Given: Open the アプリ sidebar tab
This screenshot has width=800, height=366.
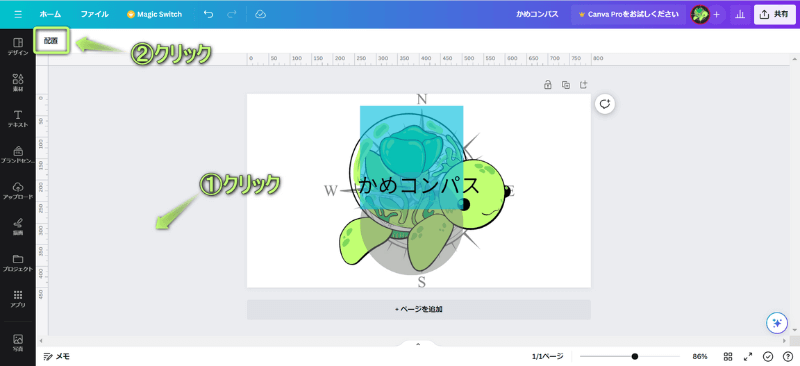Looking at the screenshot, I should (x=18, y=299).
